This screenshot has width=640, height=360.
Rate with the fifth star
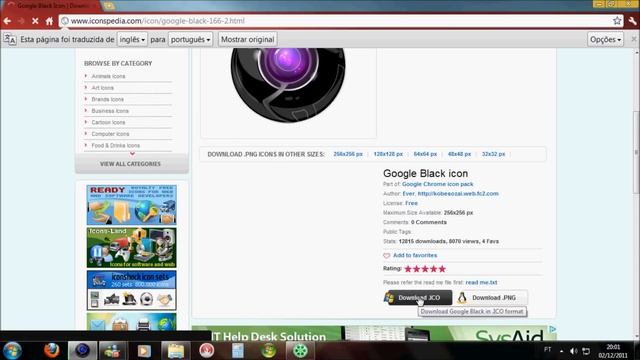point(442,269)
